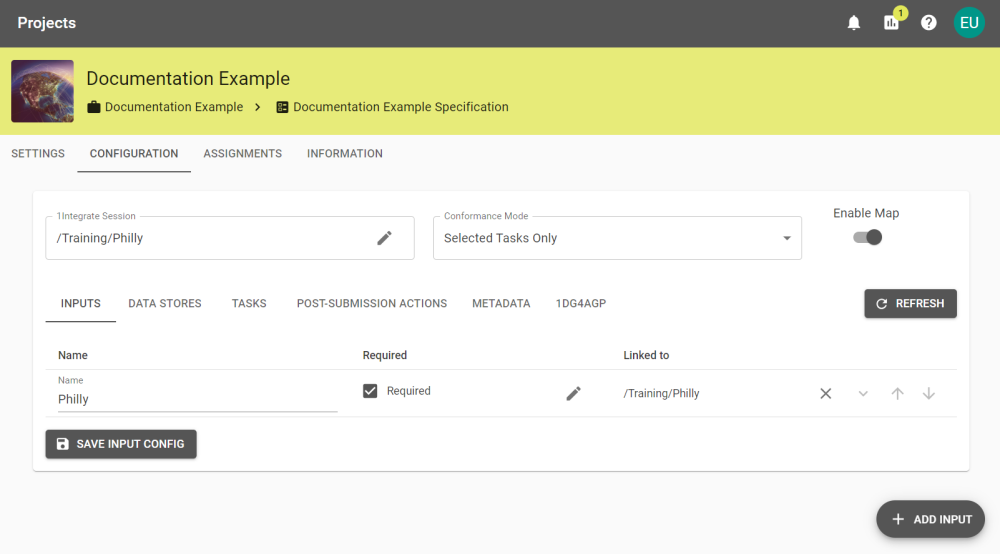Click the Linked to value /Training/Philly
The width and height of the screenshot is (1000, 554).
(661, 393)
